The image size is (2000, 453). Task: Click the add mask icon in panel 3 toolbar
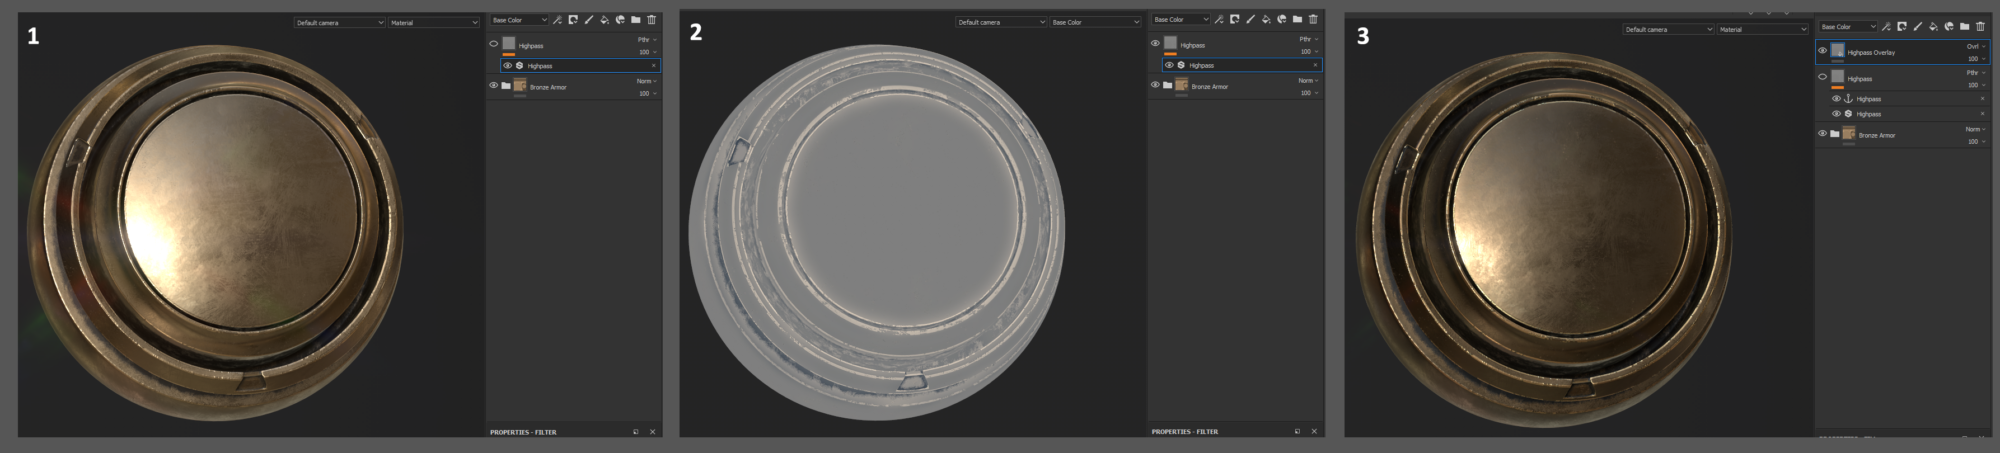1902,27
